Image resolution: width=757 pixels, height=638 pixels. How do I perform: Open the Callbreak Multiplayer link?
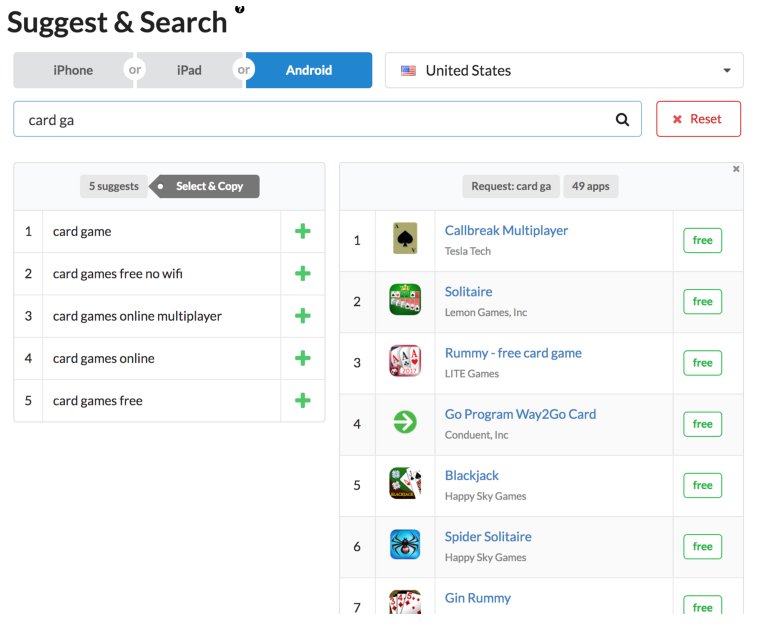(x=506, y=230)
